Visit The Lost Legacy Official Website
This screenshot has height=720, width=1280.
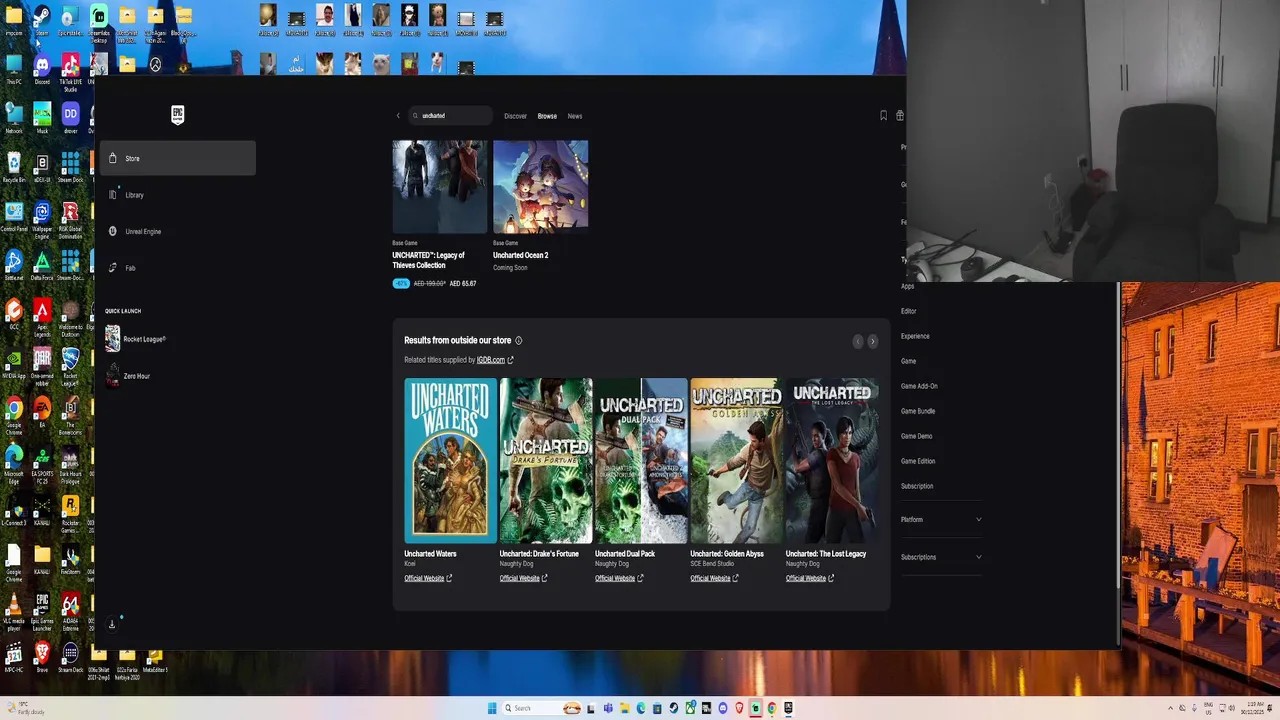(810, 578)
